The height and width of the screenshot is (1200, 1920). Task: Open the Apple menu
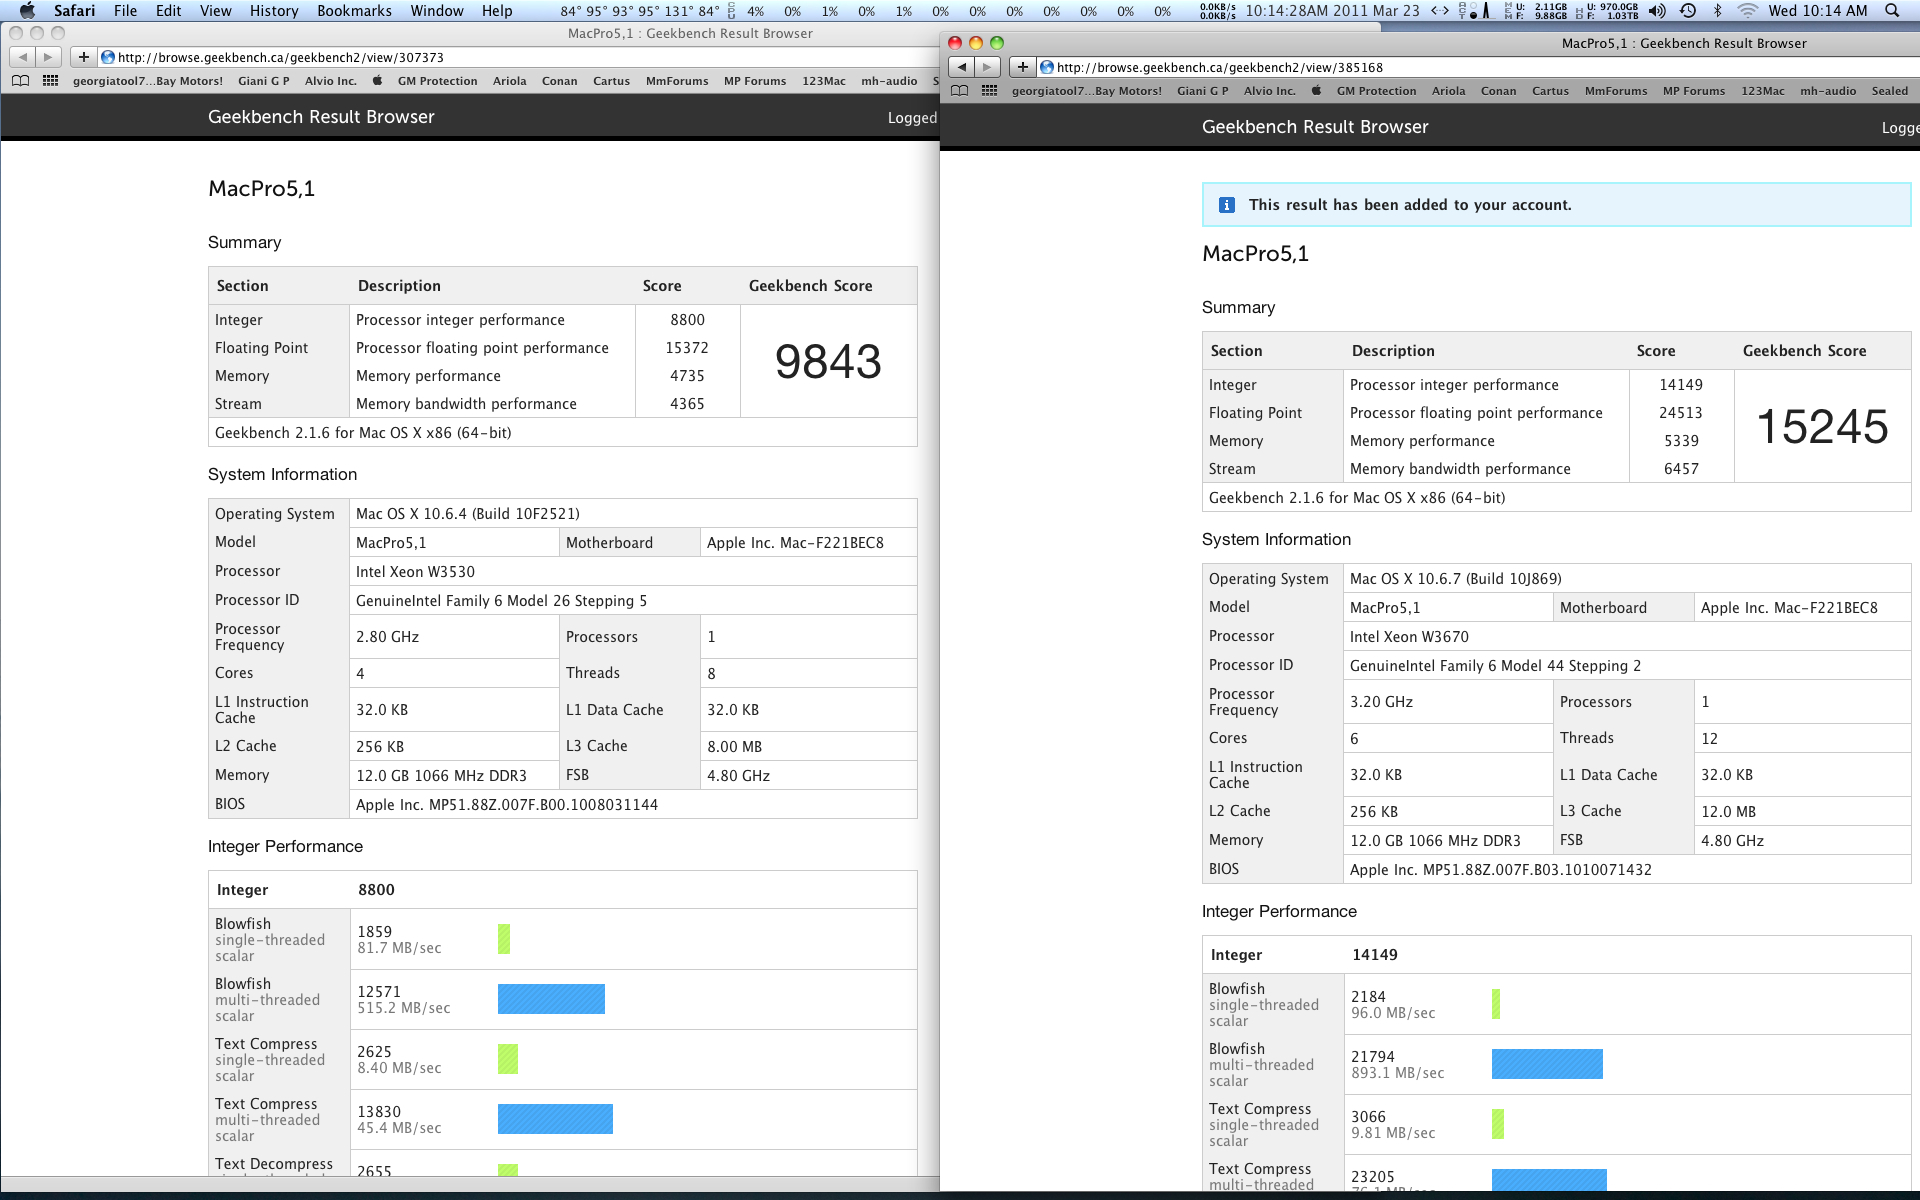pyautogui.click(x=27, y=11)
